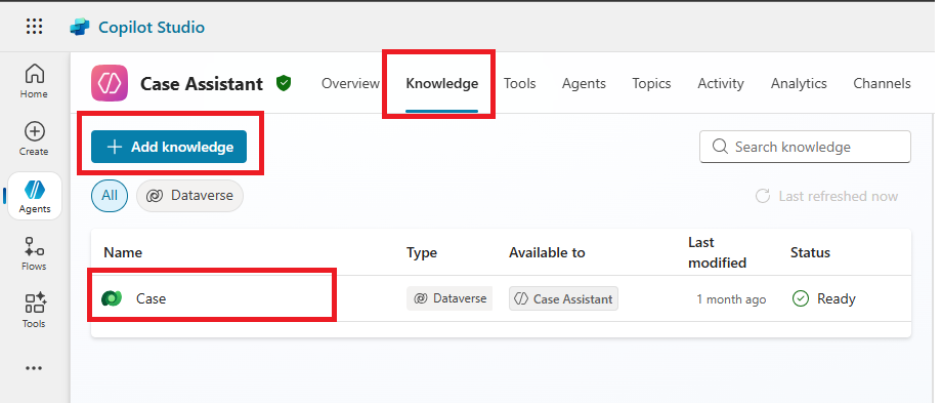Open the Topics tab
Image resolution: width=936 pixels, height=403 pixels.
[651, 84]
